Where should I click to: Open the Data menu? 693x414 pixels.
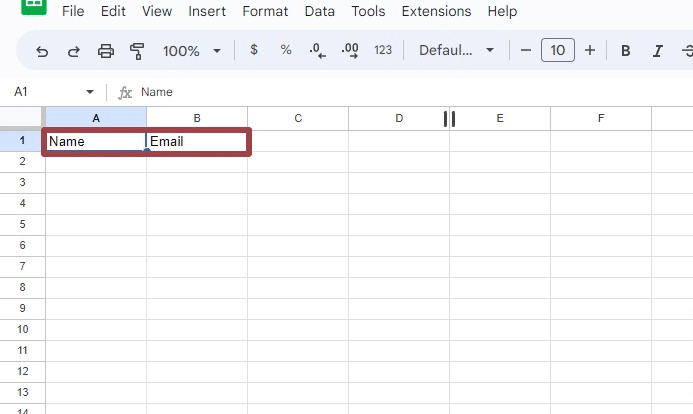pyautogui.click(x=320, y=11)
